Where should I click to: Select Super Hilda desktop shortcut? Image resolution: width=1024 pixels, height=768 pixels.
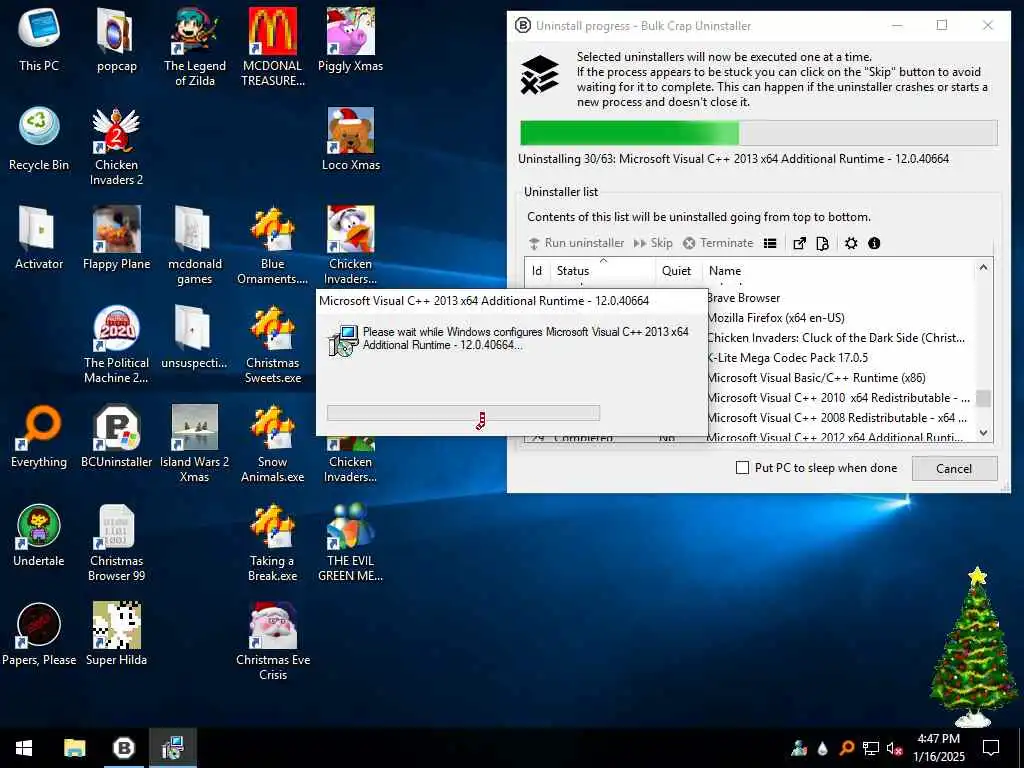point(116,634)
